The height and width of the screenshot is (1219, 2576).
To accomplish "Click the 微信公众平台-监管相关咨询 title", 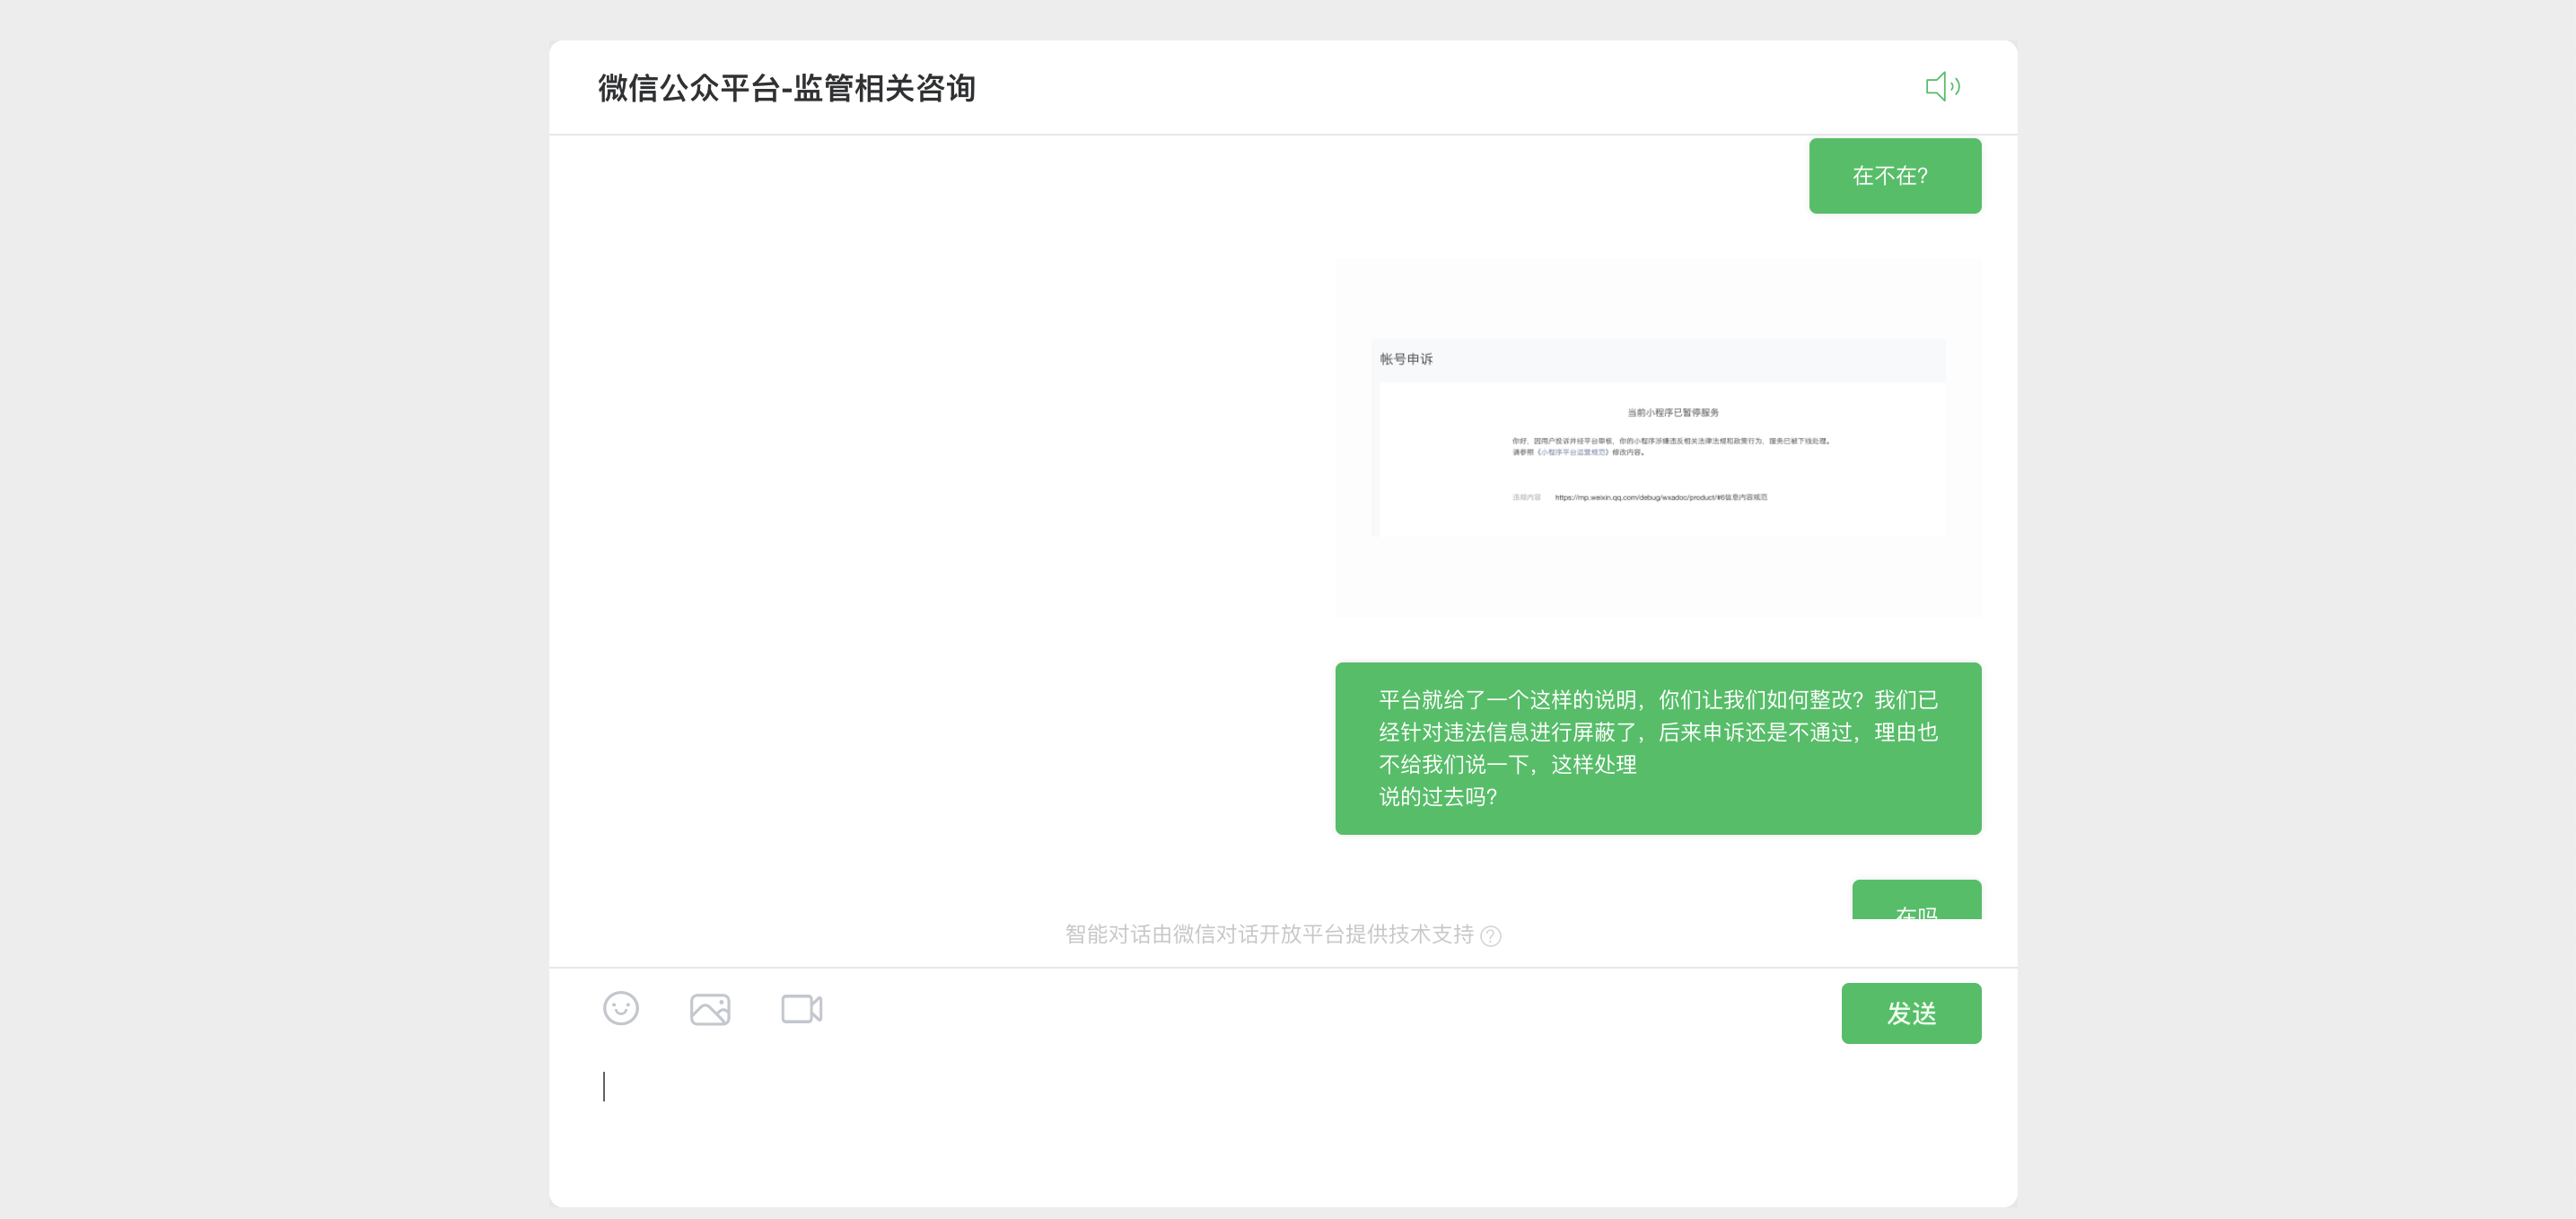I will [x=786, y=88].
